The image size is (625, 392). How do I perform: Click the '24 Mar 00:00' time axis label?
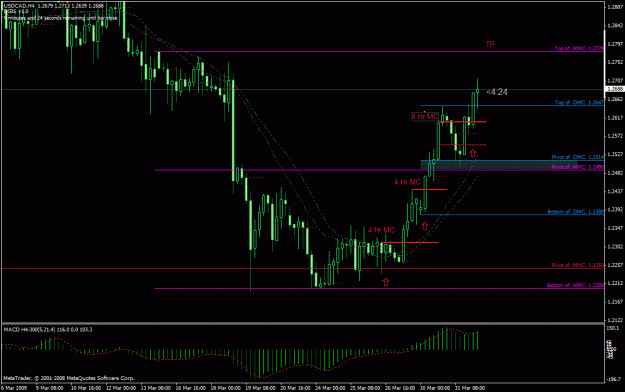tap(330, 388)
